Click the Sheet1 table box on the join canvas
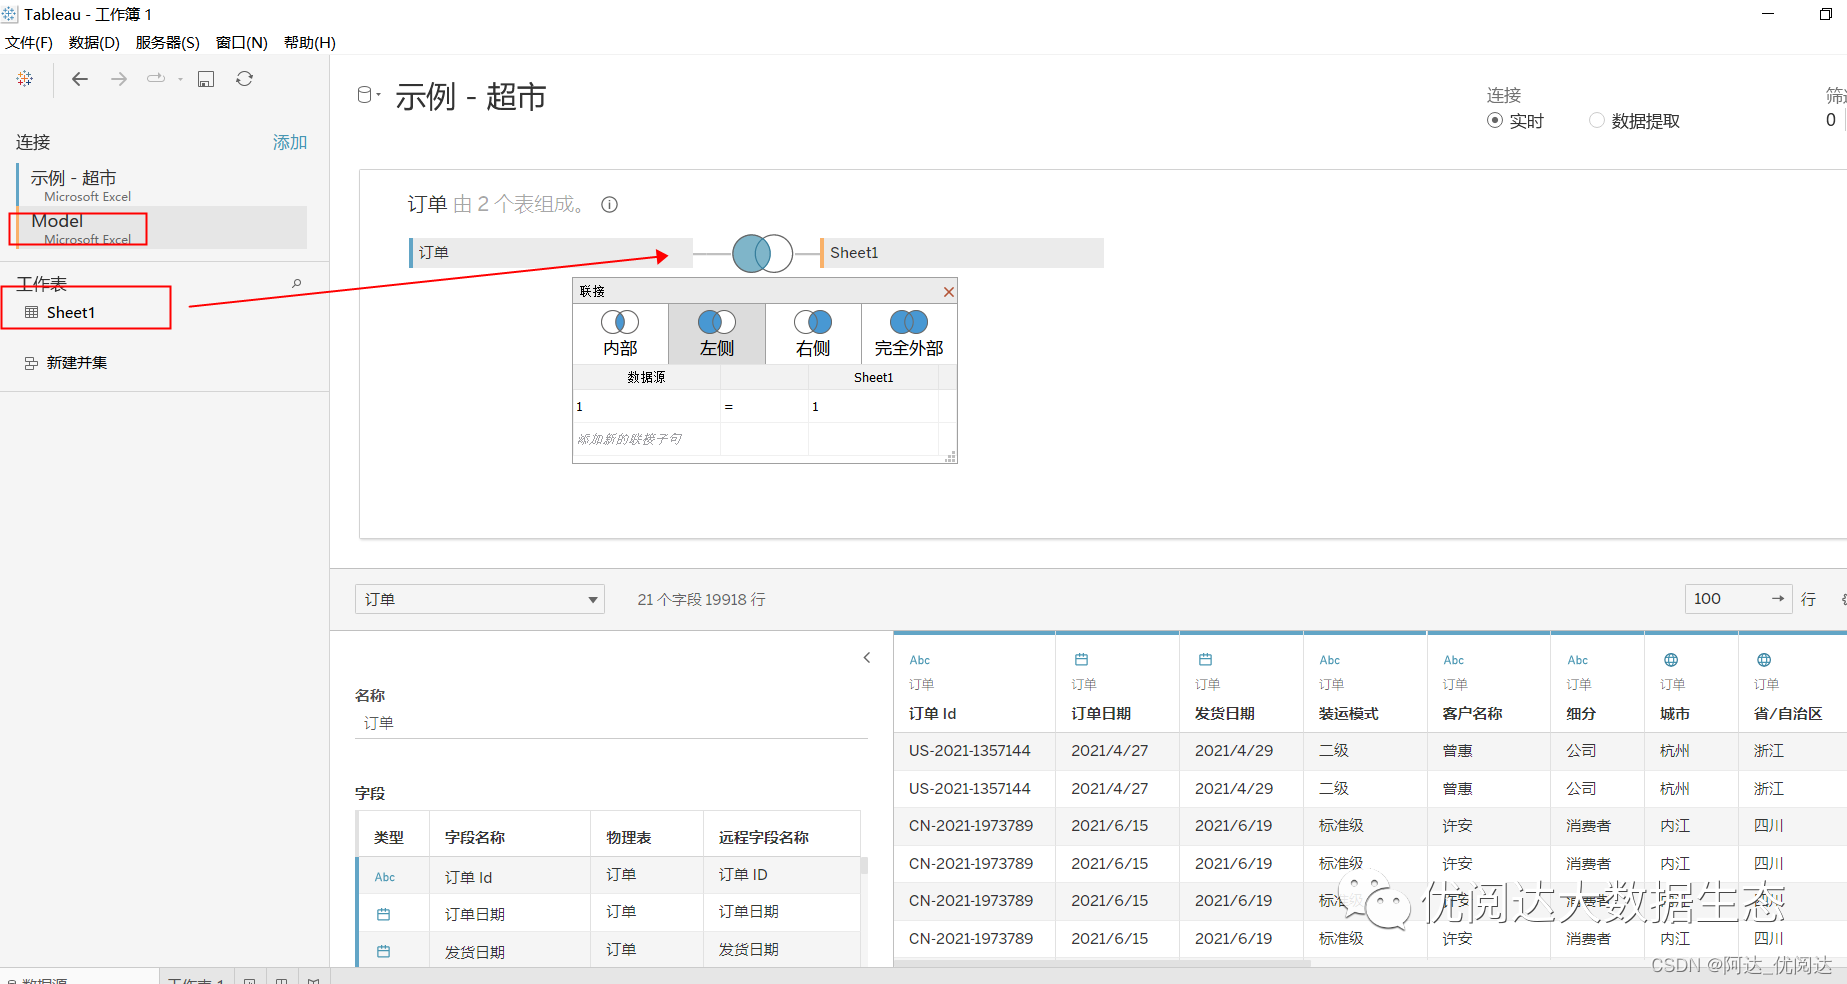Screen dimensions: 1847x984 [x=962, y=253]
